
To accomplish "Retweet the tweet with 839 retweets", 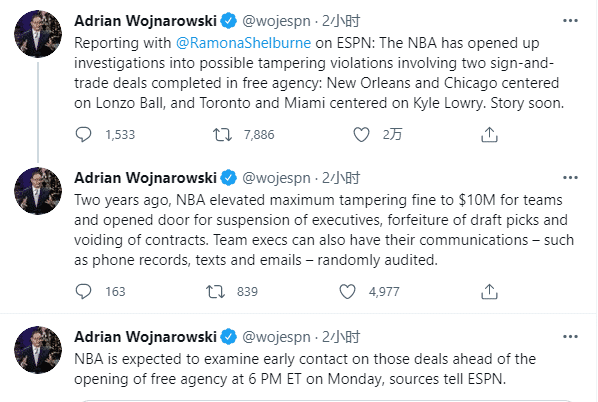I will coord(215,292).
